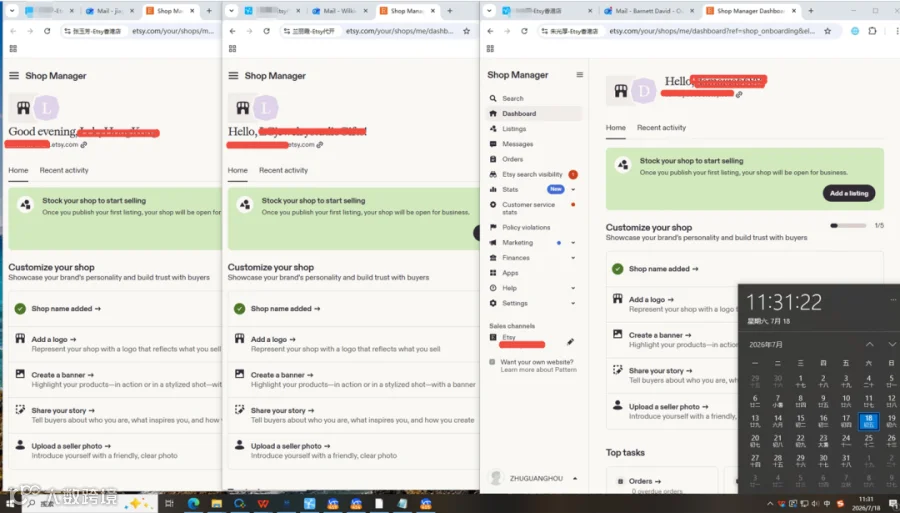This screenshot has width=900, height=513.
Task: Select date 25 in the calendar popup
Action: (868, 441)
